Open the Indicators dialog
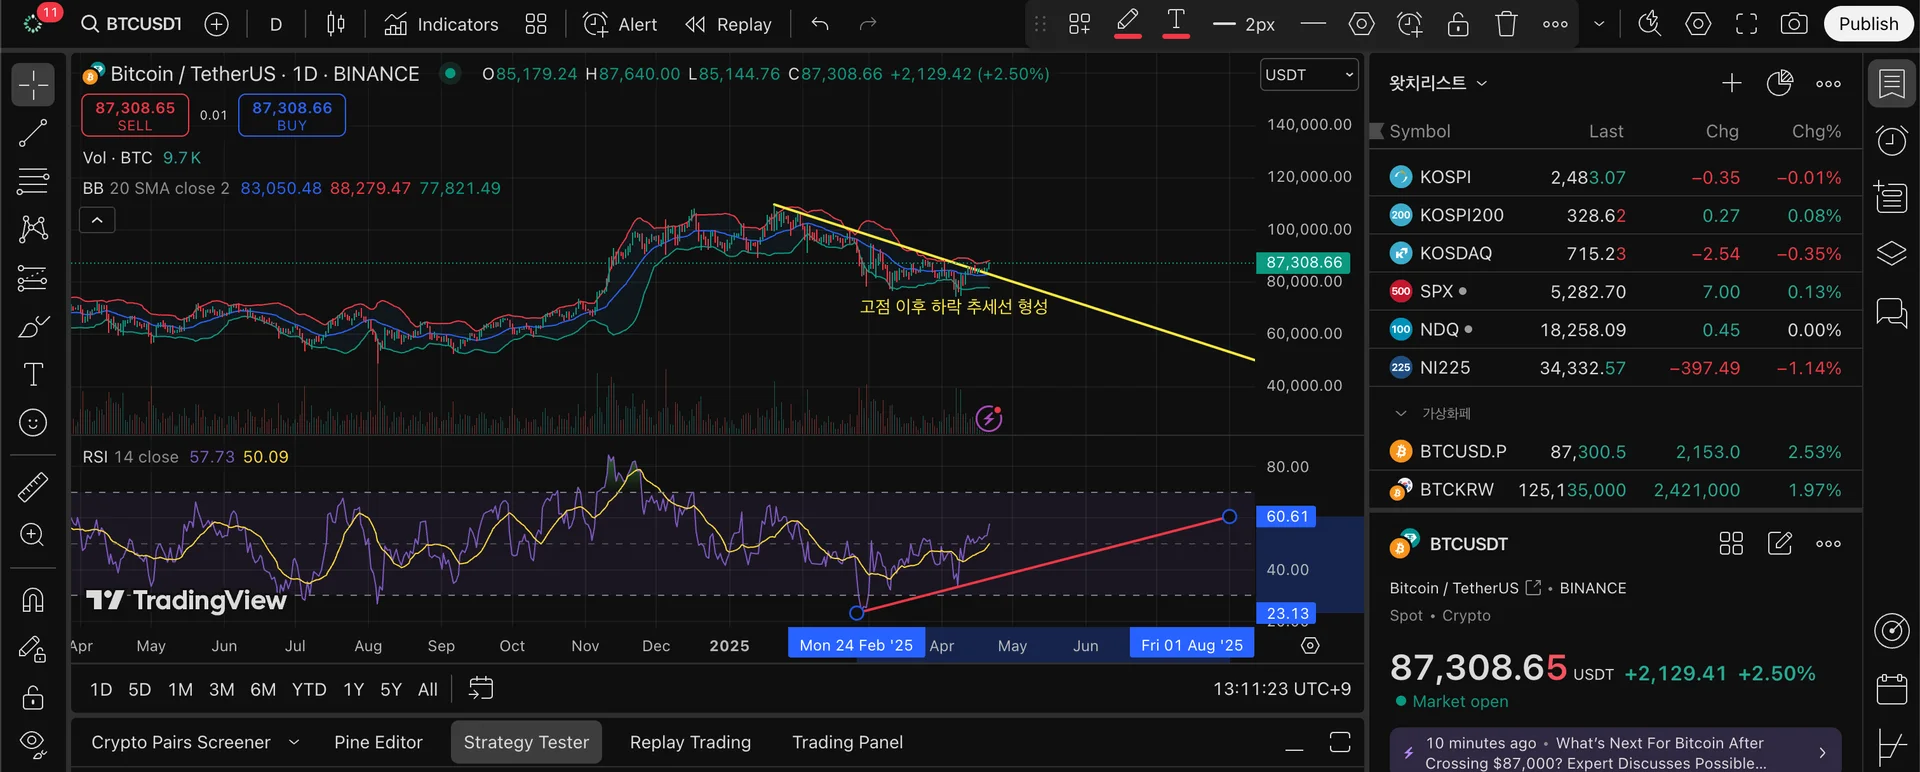Image resolution: width=1920 pixels, height=772 pixels. [x=441, y=24]
